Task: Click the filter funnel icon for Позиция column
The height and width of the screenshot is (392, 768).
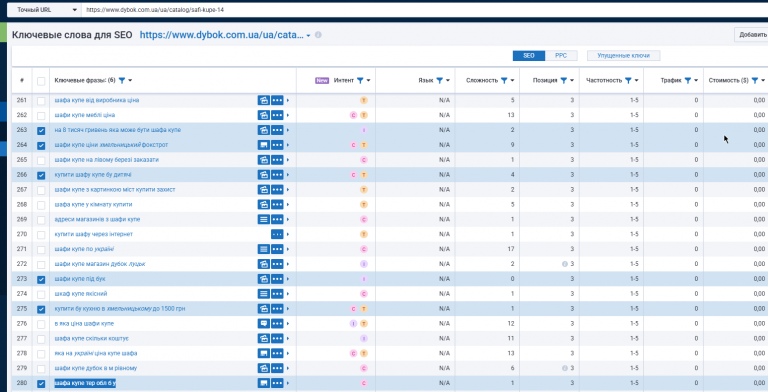Action: [x=564, y=80]
